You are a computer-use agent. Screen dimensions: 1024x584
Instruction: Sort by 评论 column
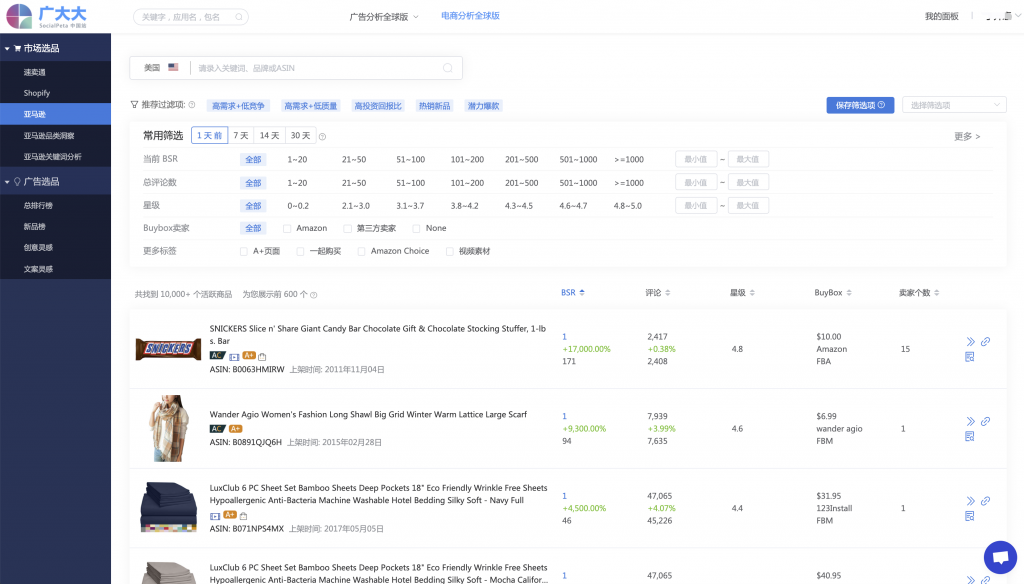[658, 293]
